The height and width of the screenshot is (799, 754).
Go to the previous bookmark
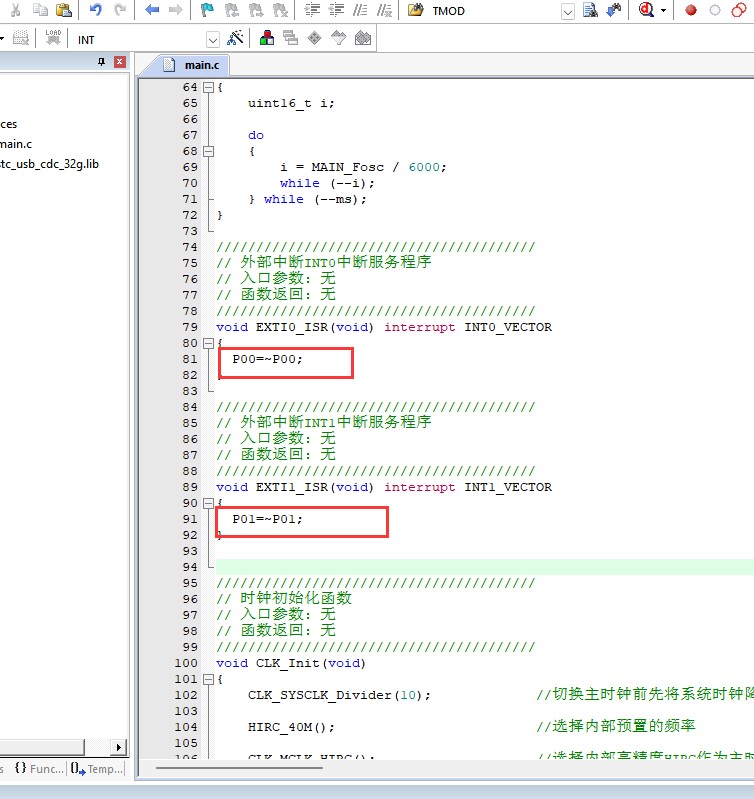pos(232,10)
